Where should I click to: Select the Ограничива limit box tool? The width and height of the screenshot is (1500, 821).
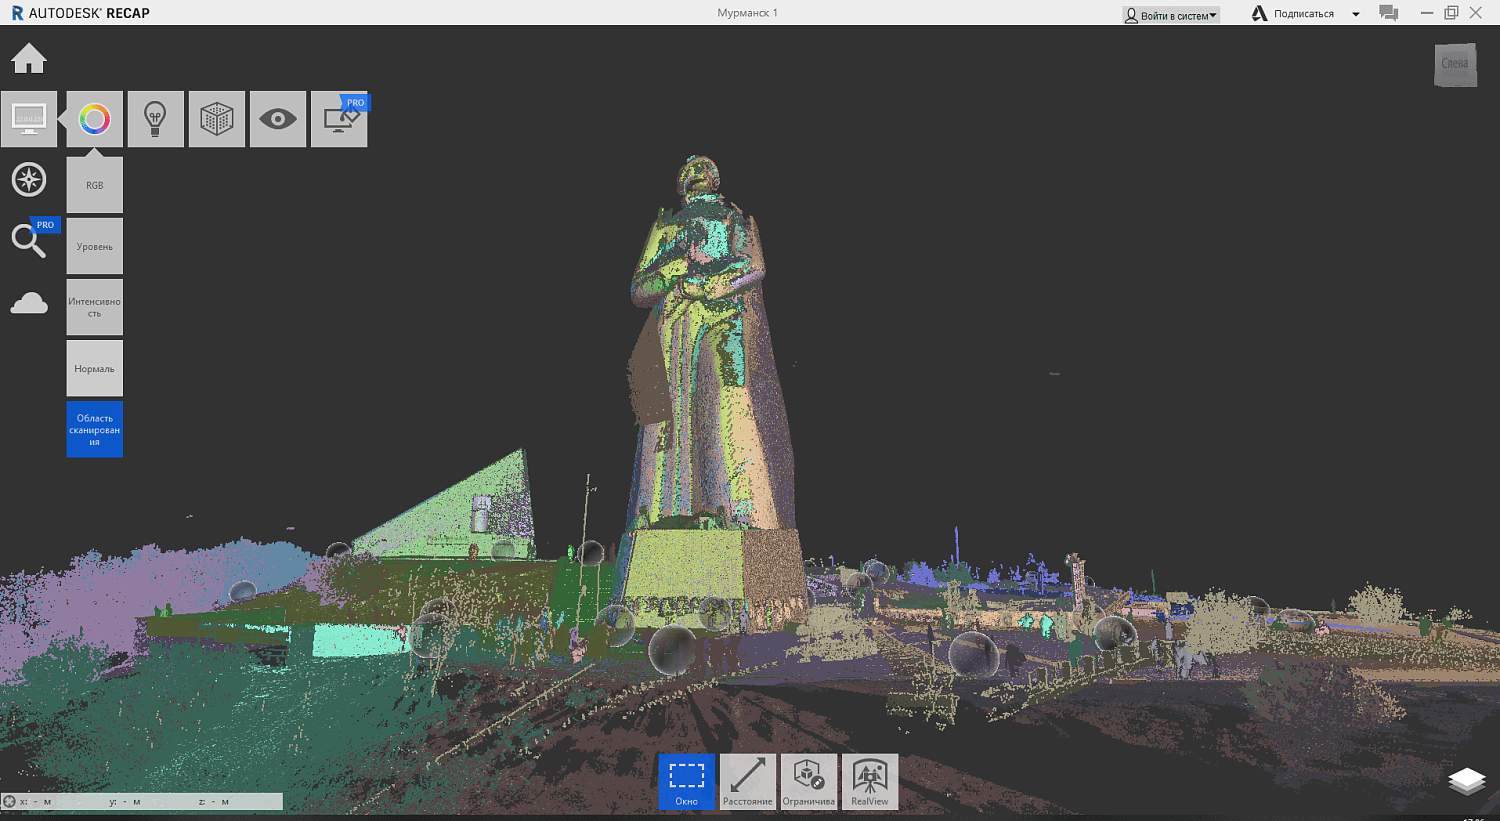point(809,781)
